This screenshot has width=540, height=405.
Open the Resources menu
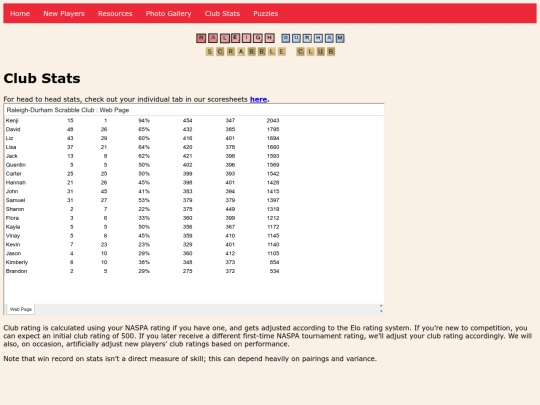(x=115, y=14)
